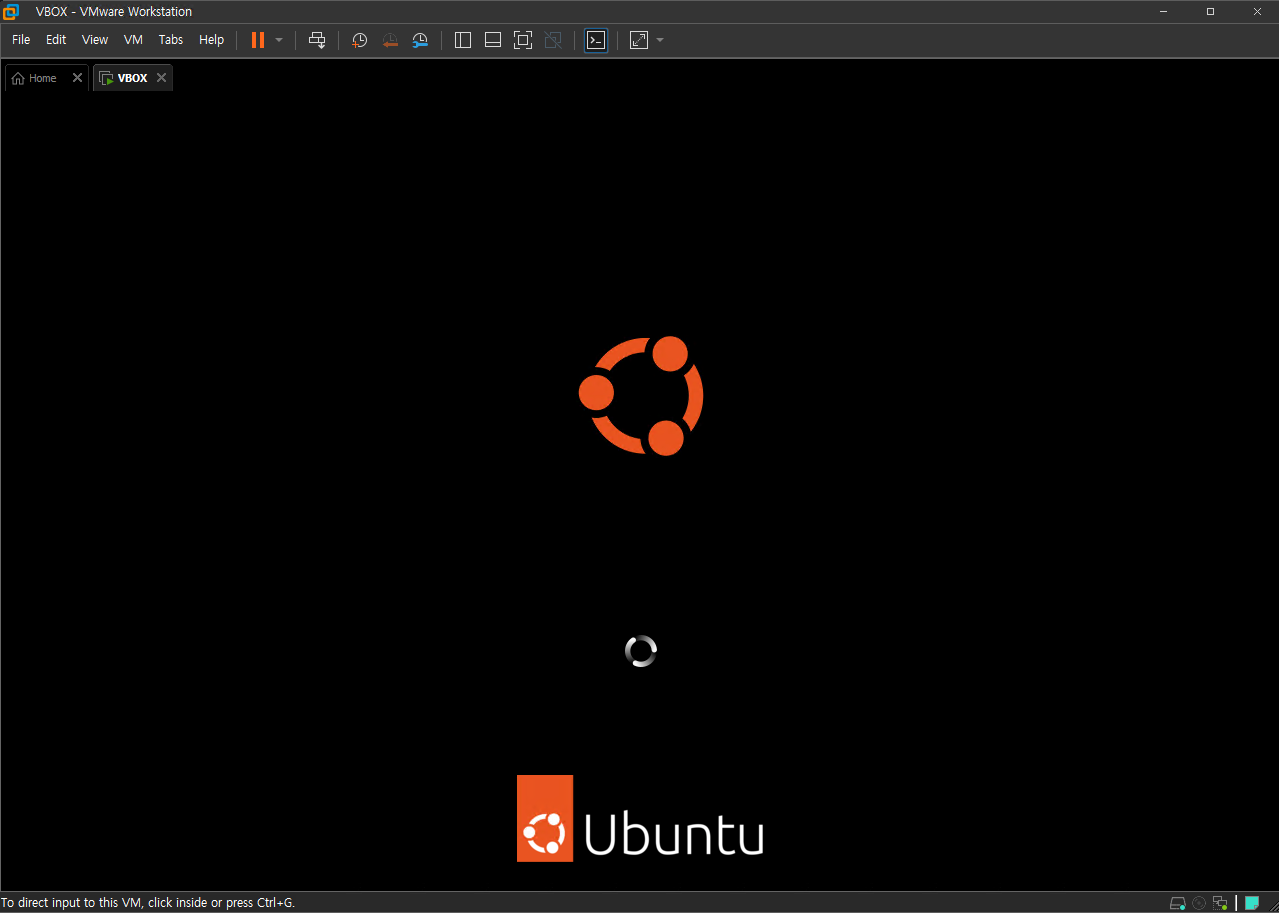
Task: Click the VMware Workstation title bar app icon
Action: coord(11,12)
